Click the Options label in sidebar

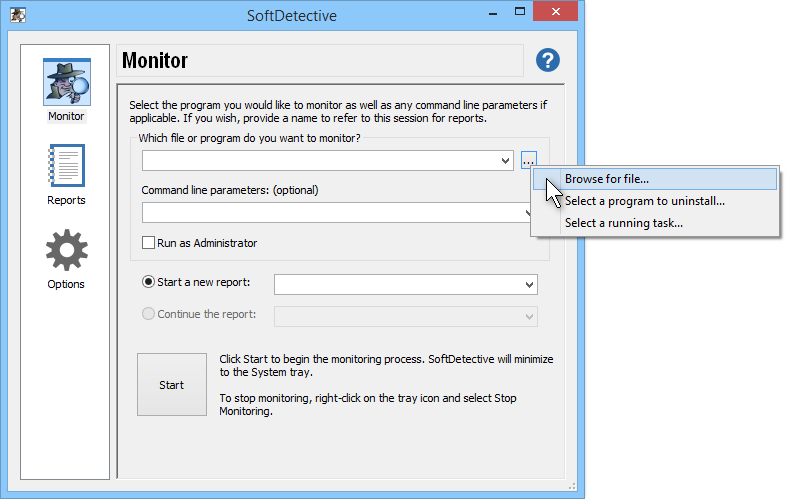(x=66, y=284)
